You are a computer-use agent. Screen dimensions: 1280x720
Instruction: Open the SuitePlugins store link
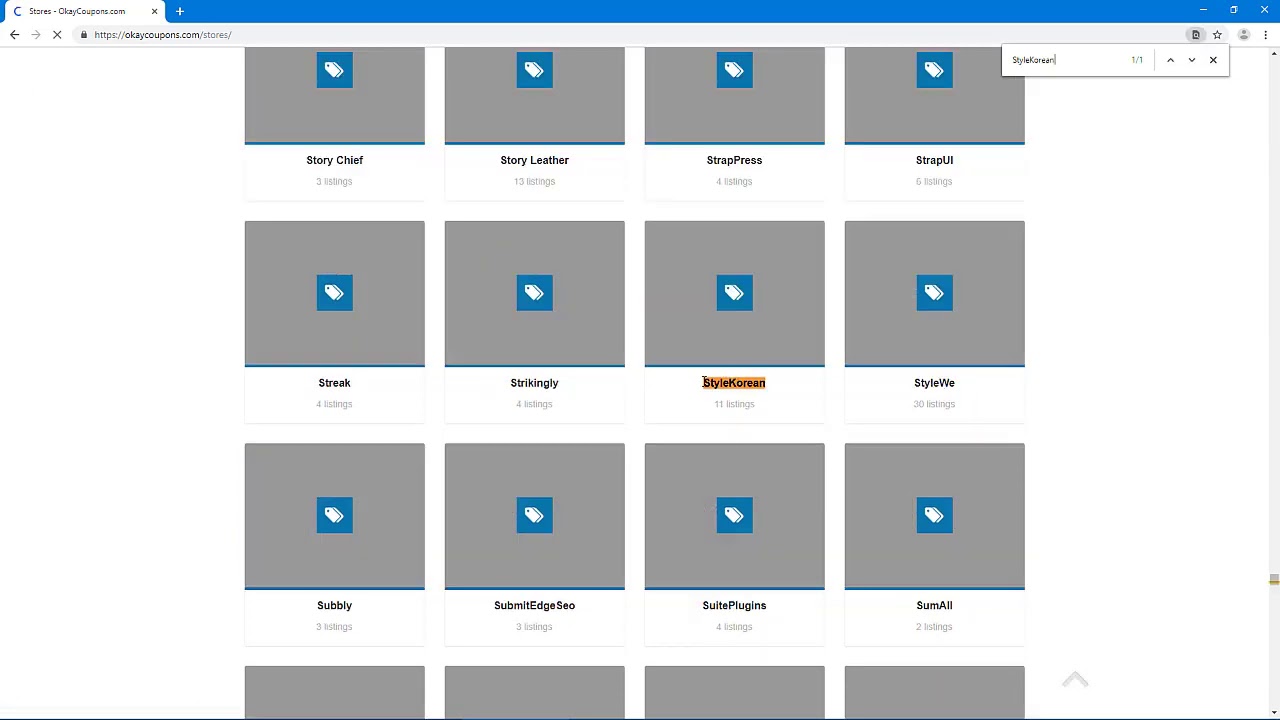[x=734, y=605]
